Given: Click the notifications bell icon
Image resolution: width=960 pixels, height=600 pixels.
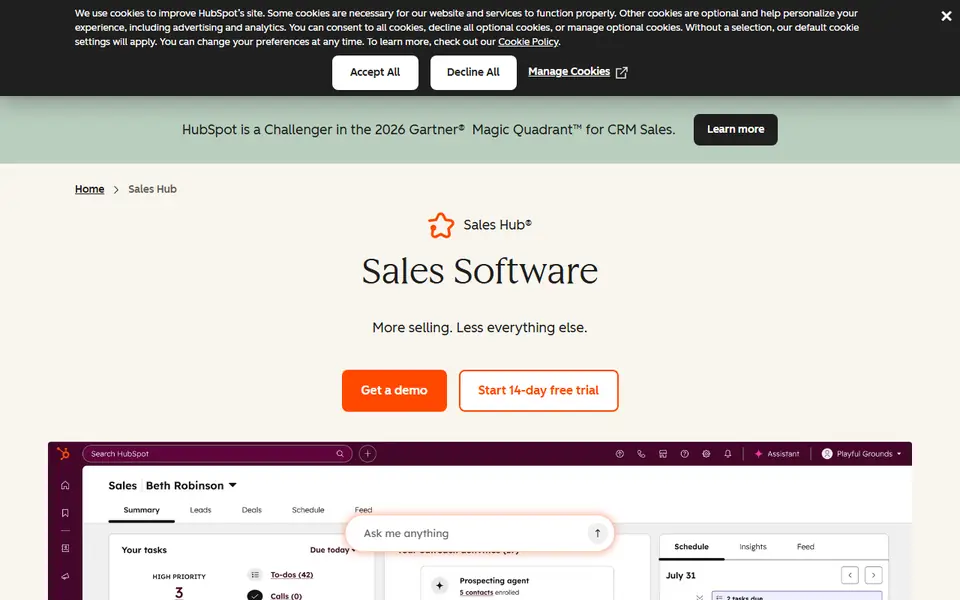Looking at the screenshot, I should pos(727,454).
